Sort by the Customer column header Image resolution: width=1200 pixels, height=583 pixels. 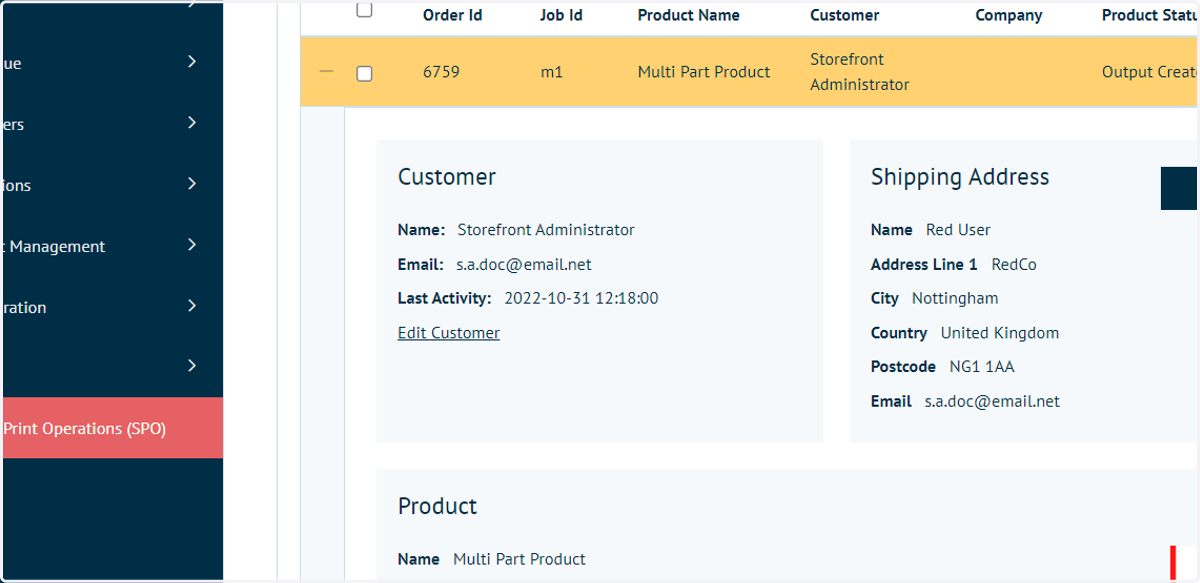coord(844,15)
